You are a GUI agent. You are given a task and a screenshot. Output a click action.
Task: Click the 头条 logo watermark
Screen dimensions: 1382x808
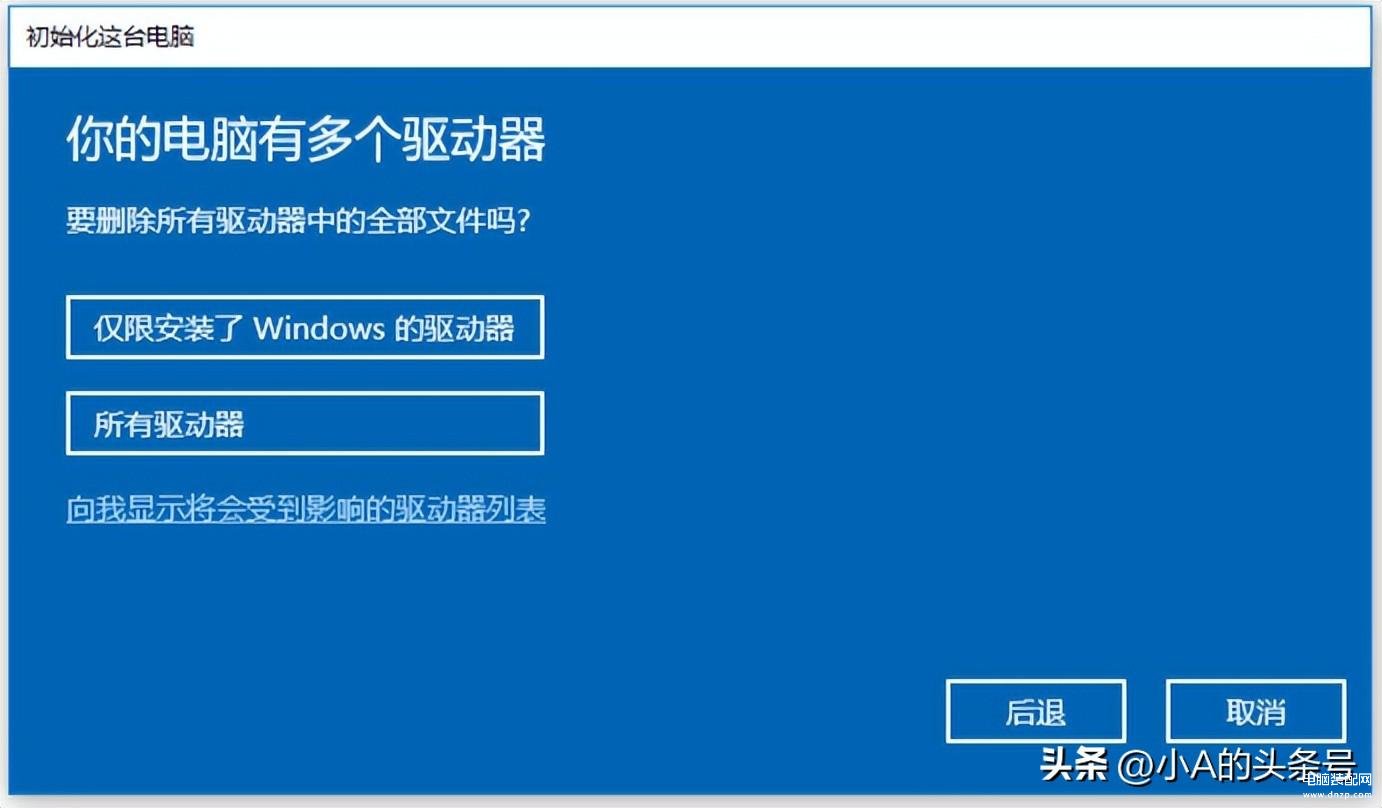click(x=1075, y=765)
